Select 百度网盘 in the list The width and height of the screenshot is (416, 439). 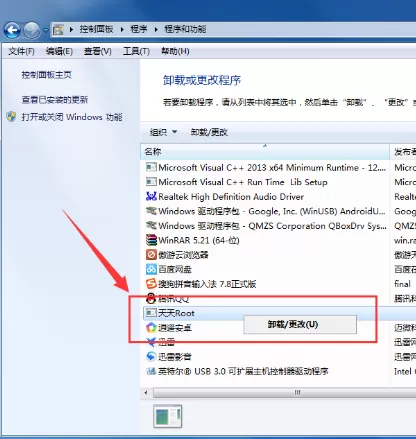pyautogui.click(x=175, y=269)
